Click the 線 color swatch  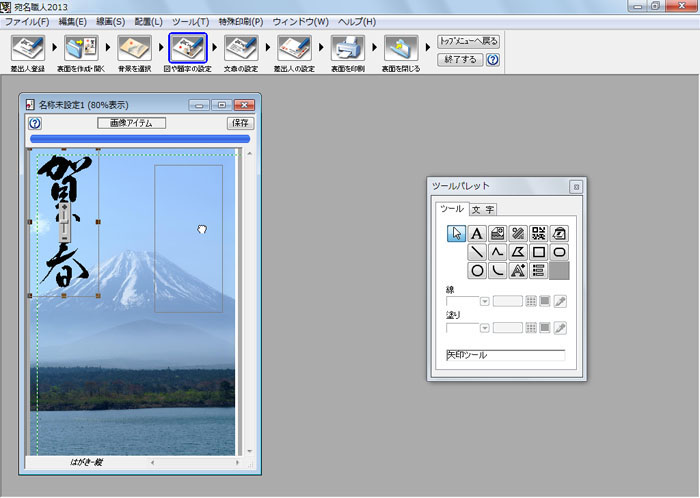(546, 301)
